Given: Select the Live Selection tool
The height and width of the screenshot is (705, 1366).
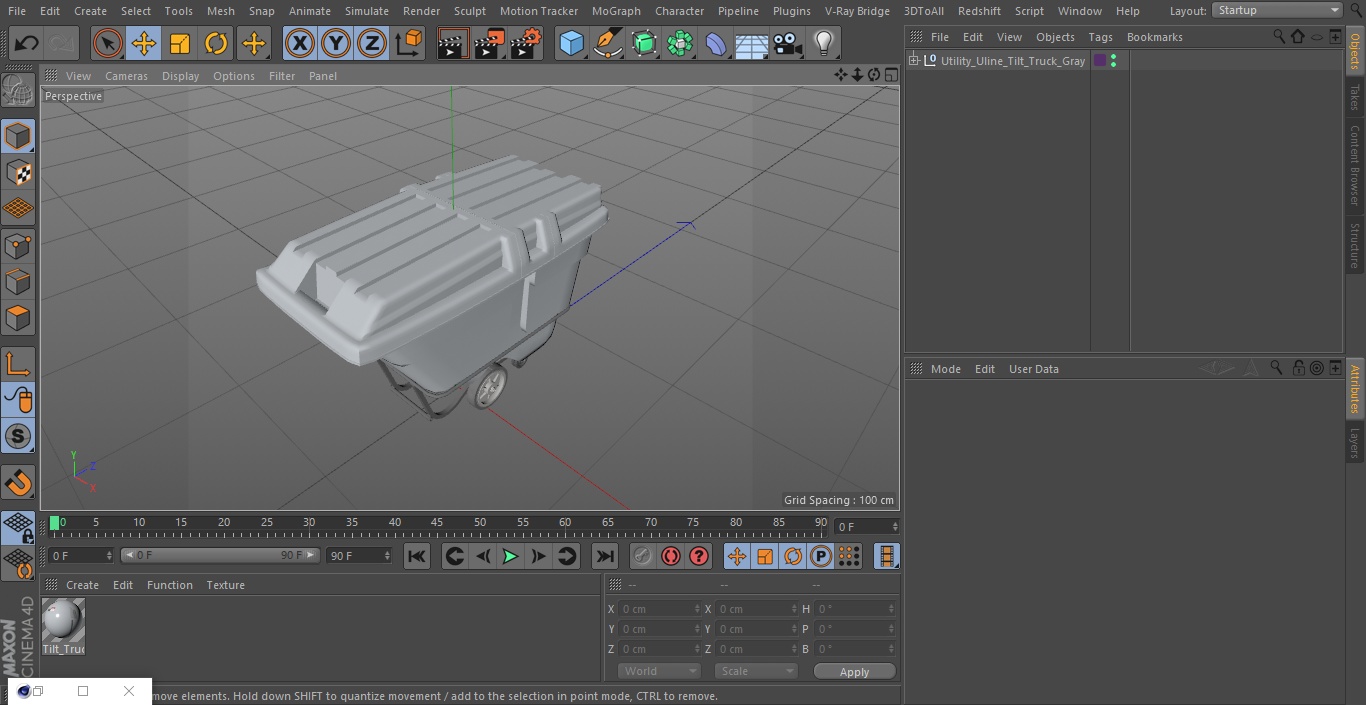Looking at the screenshot, I should point(107,43).
